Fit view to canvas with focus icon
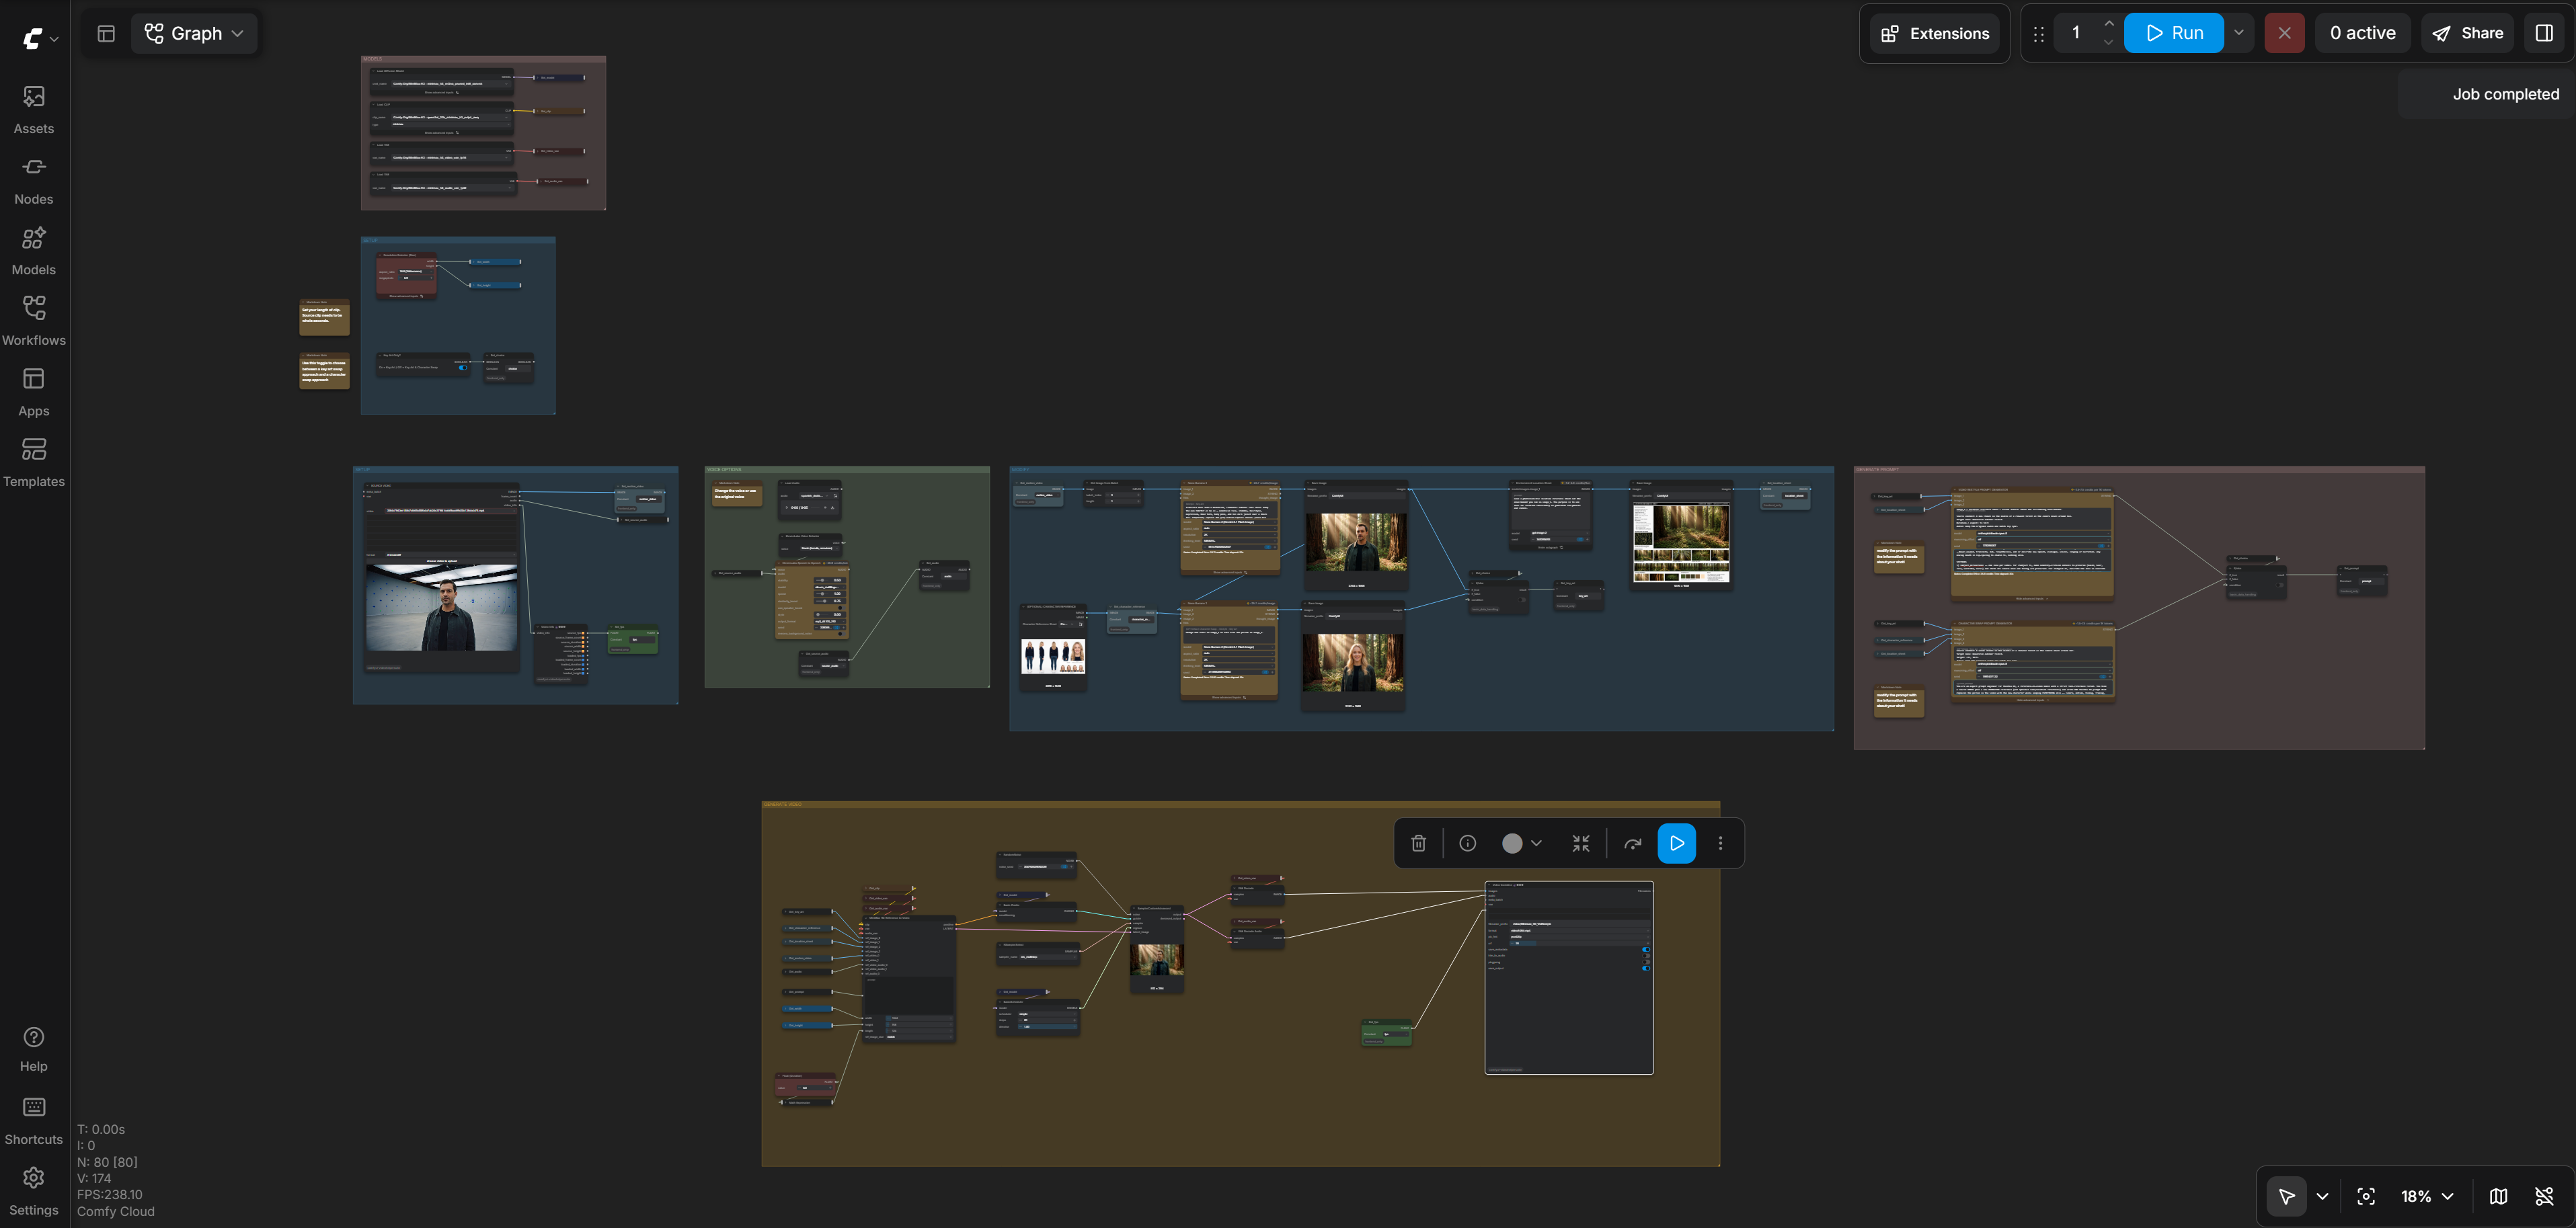Viewport: 2576px width, 1228px height. pyautogui.click(x=2365, y=1196)
